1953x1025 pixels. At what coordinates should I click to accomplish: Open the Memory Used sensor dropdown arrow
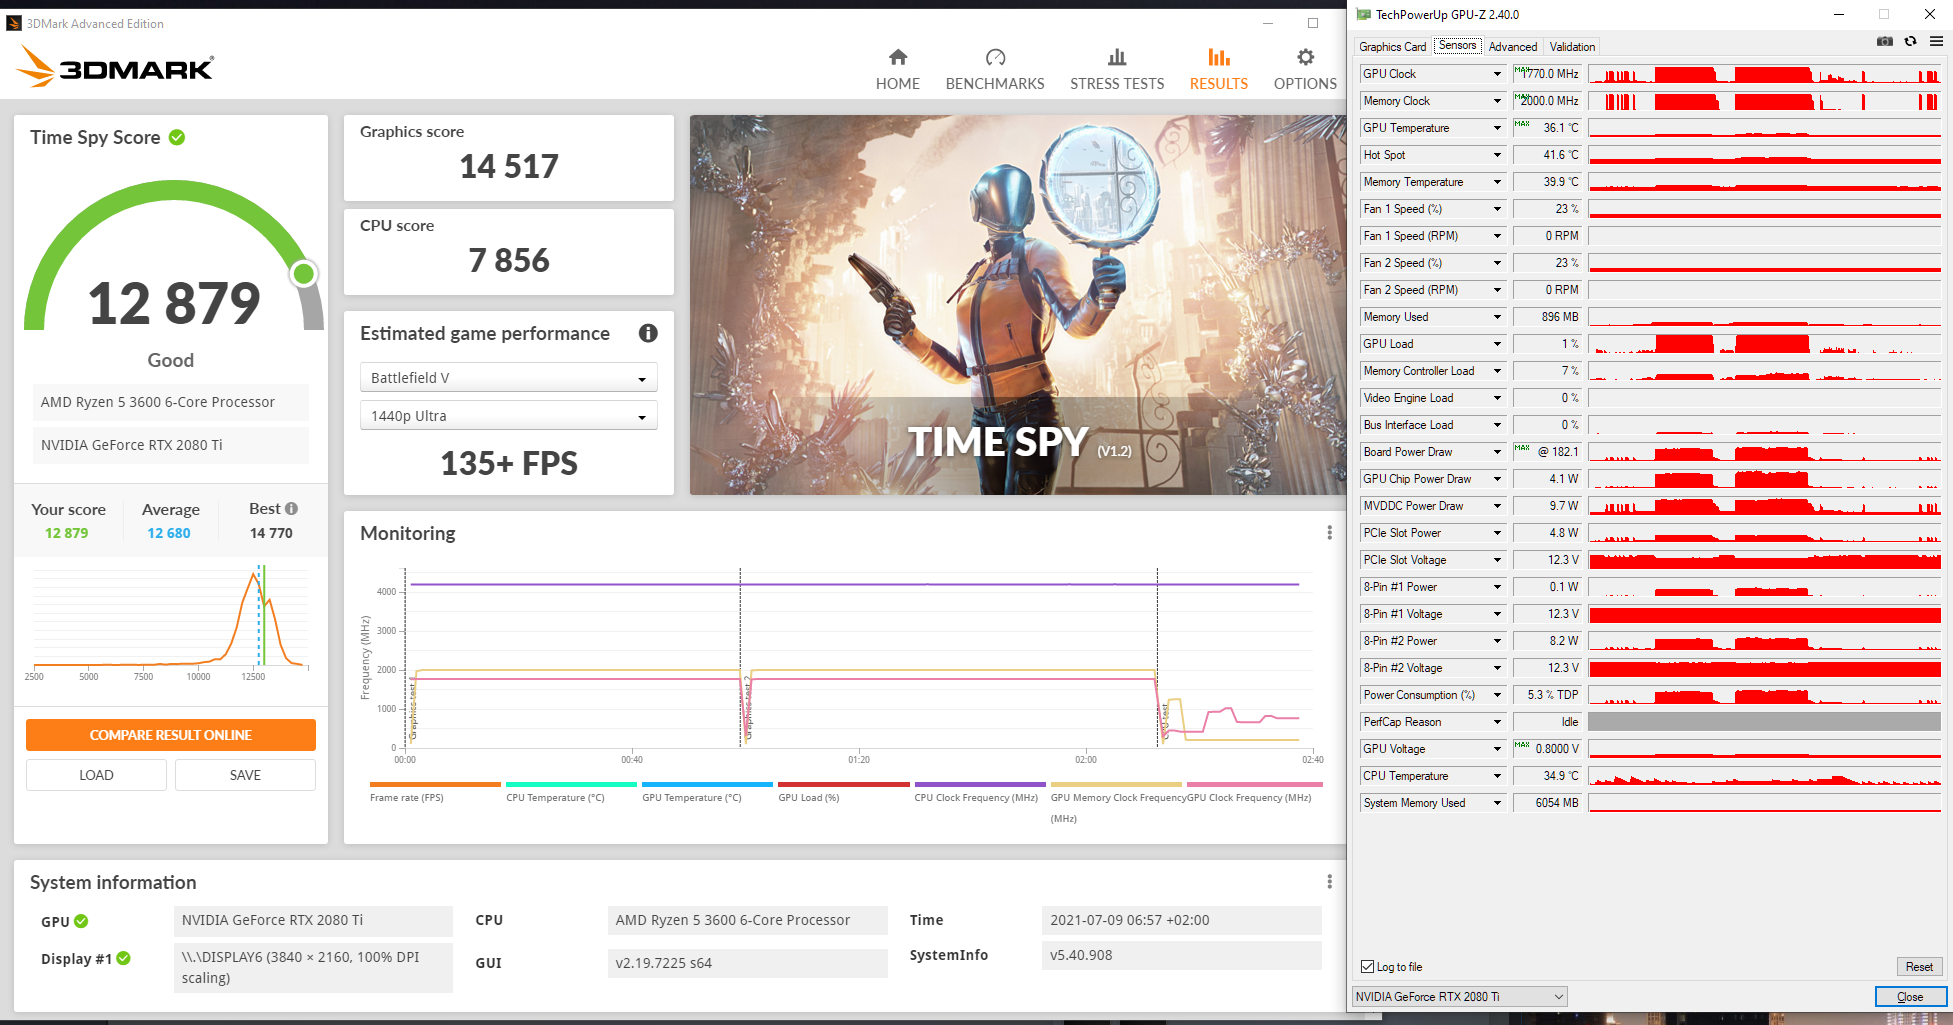[x=1497, y=317]
